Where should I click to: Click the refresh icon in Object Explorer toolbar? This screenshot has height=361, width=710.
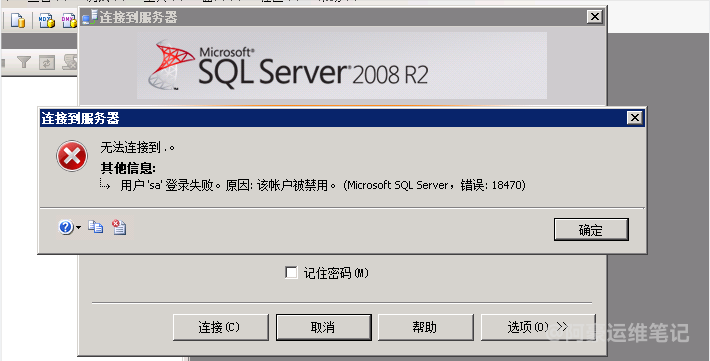46,63
